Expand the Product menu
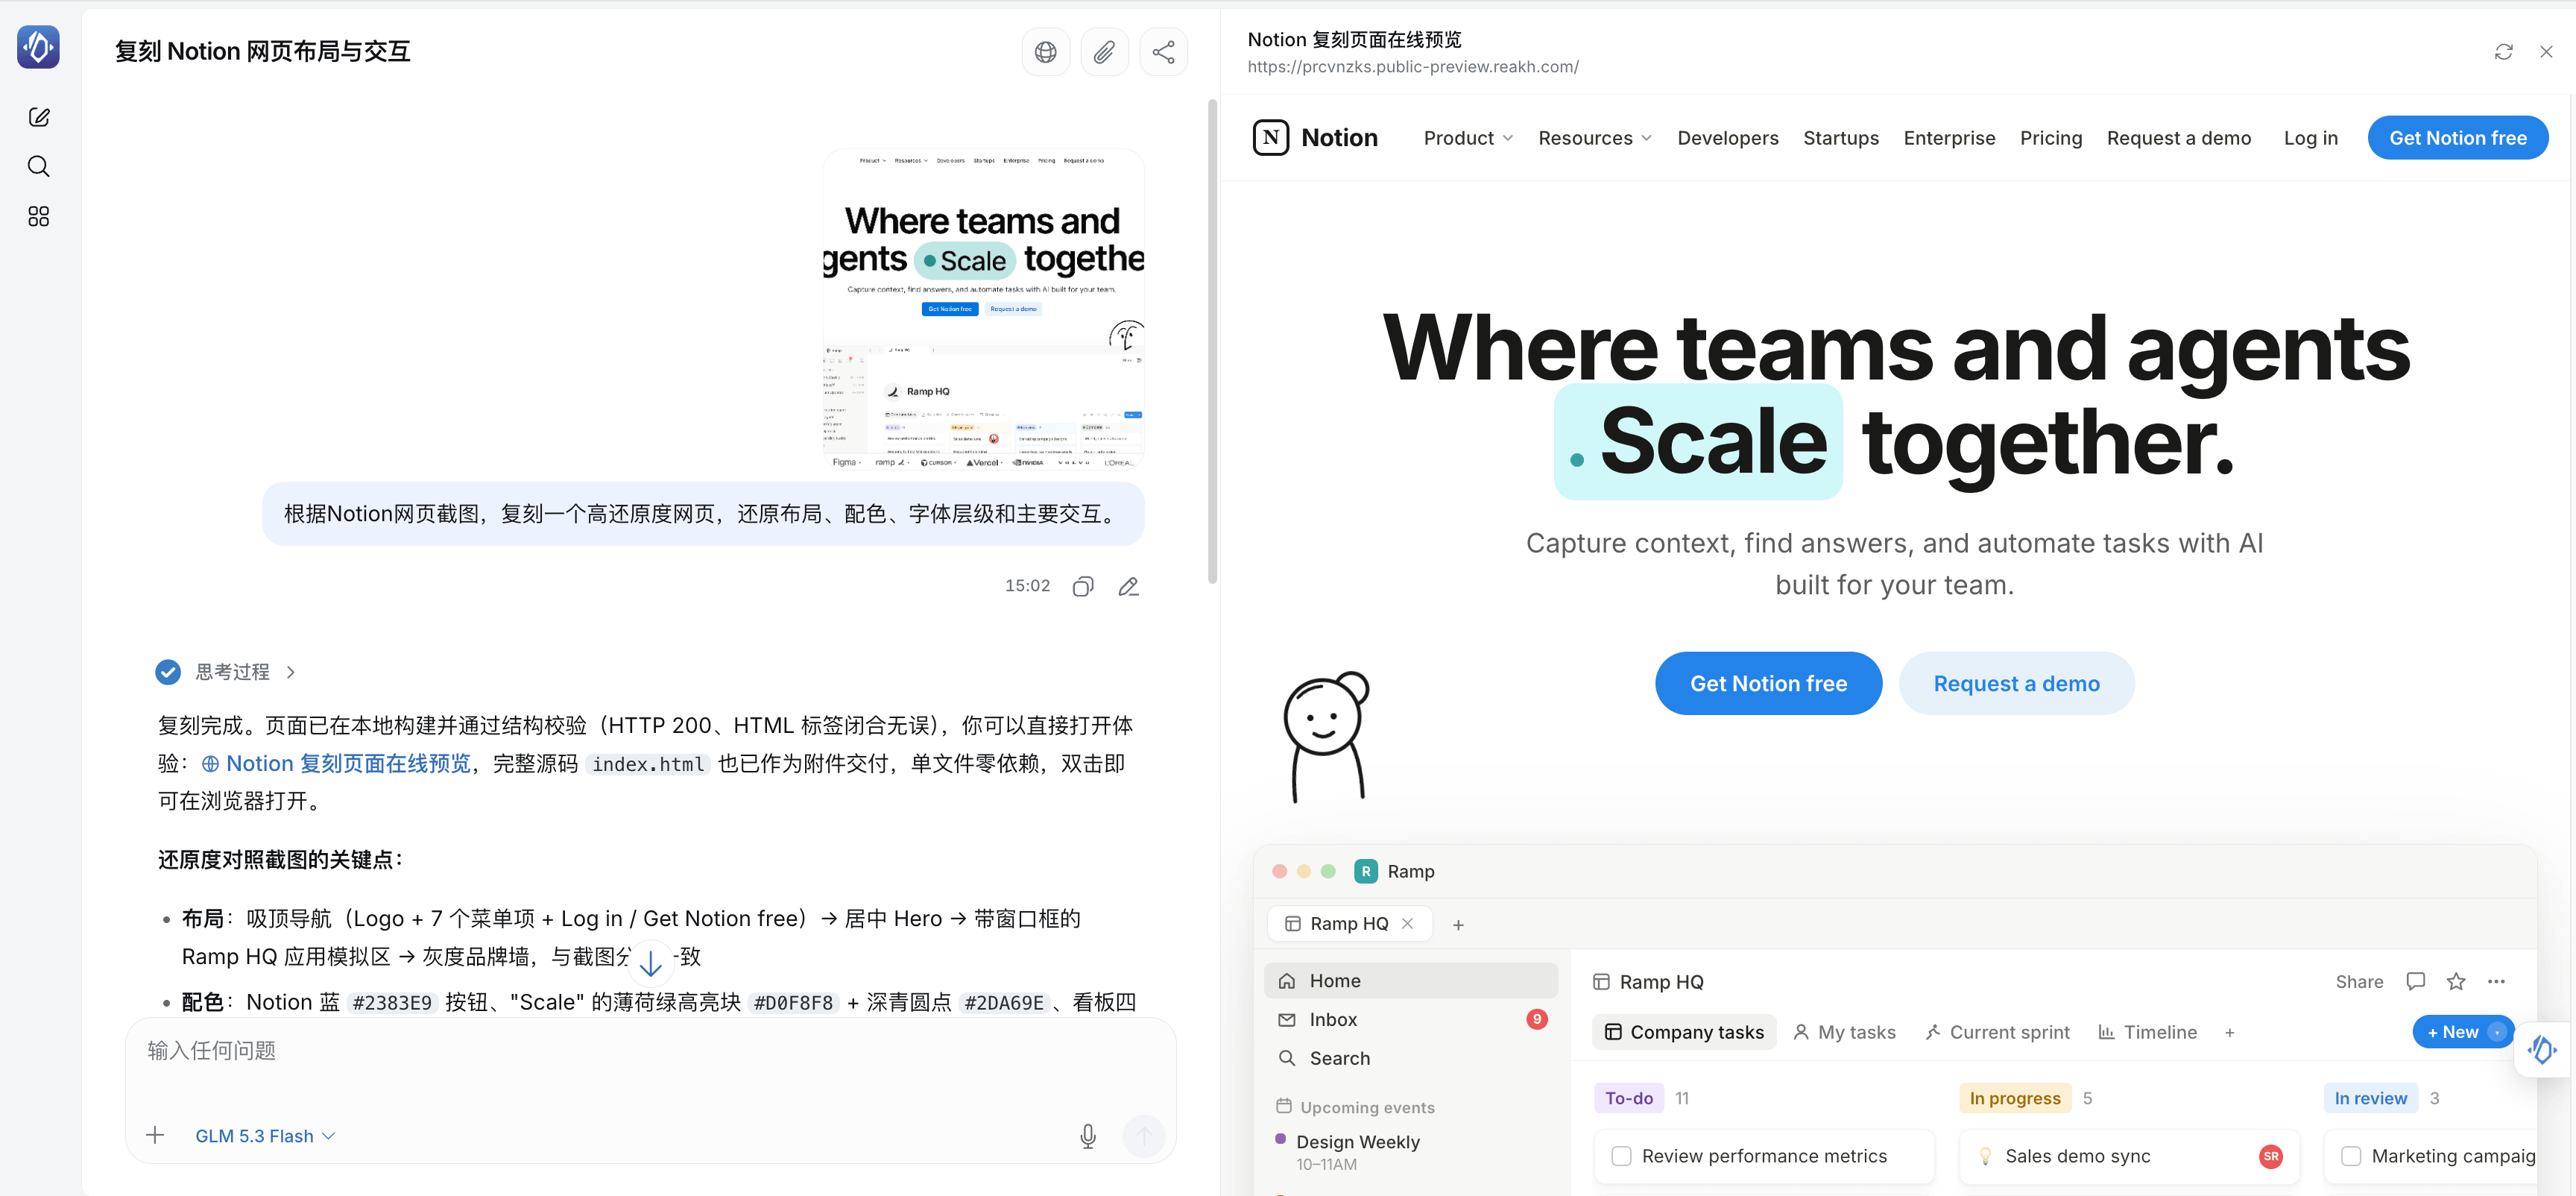The image size is (2576, 1196). pos(1468,138)
